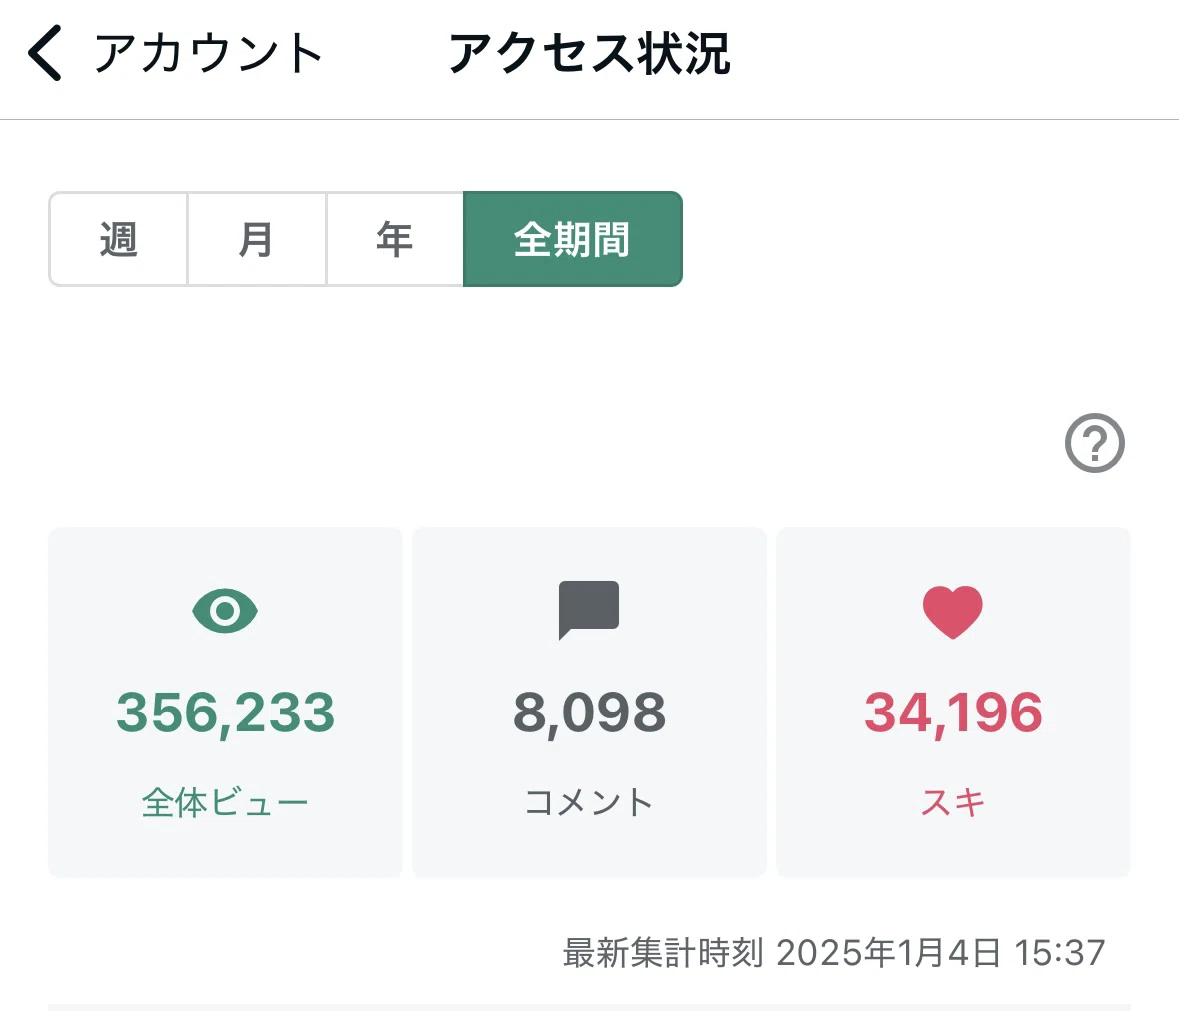Tap the スキ label text
Screen dimensions: 1179x1011
pyautogui.click(x=953, y=802)
